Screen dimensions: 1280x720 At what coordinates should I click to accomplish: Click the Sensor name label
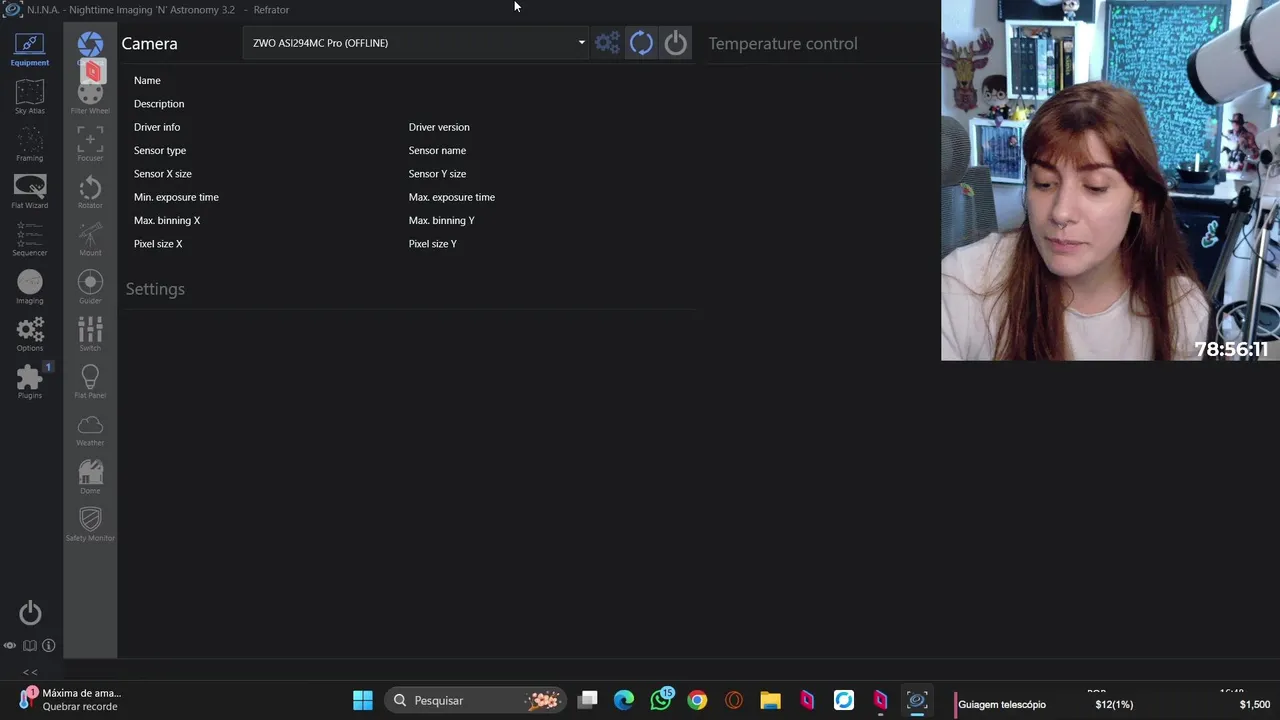click(x=437, y=150)
